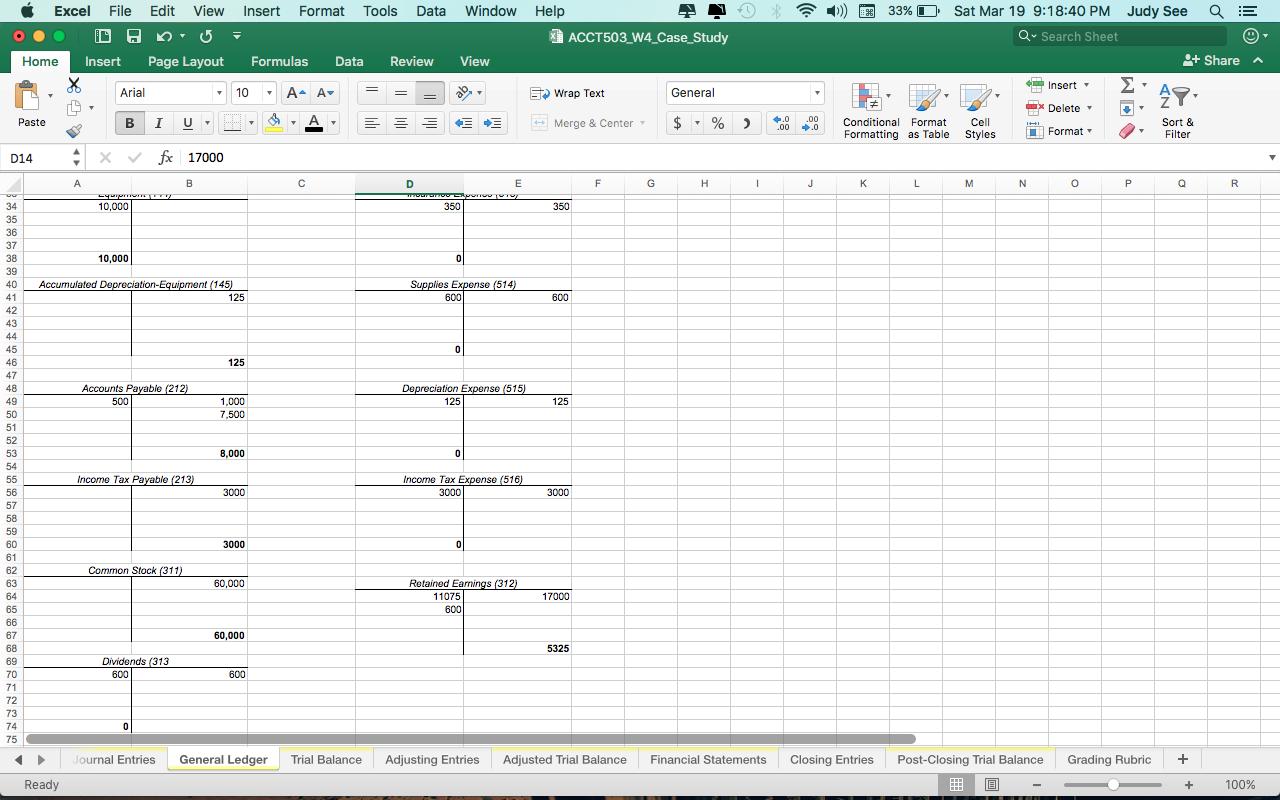Open the Financial Statements sheet tab
Screen dimensions: 1280x800
point(708,760)
